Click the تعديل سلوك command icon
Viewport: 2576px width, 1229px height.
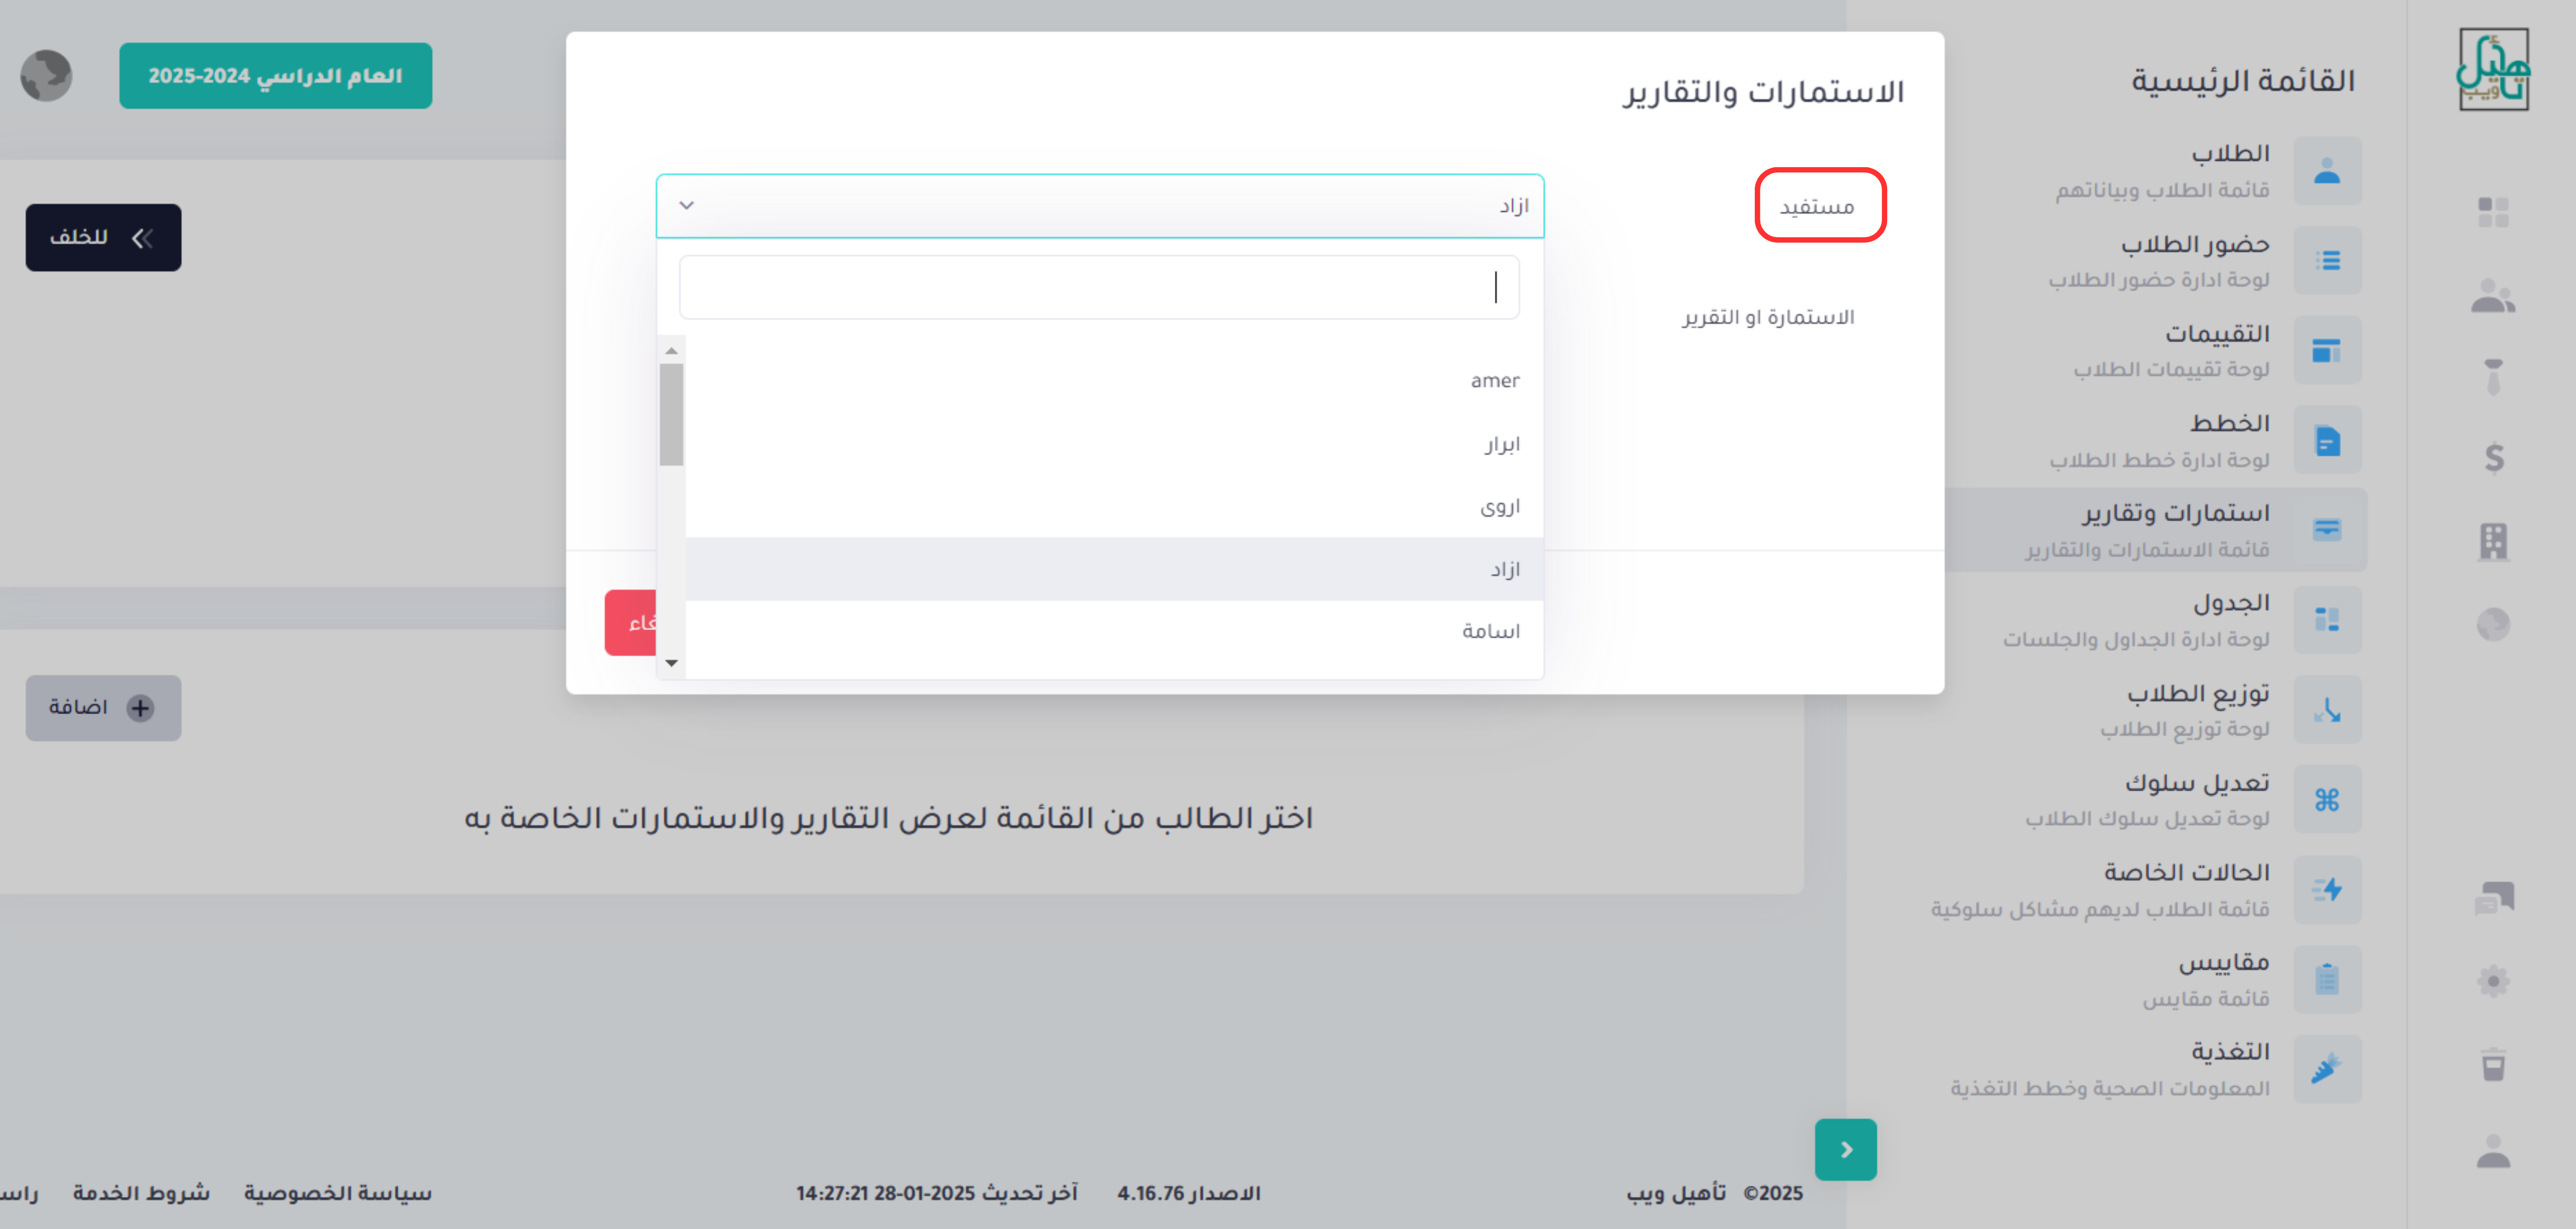[2327, 800]
